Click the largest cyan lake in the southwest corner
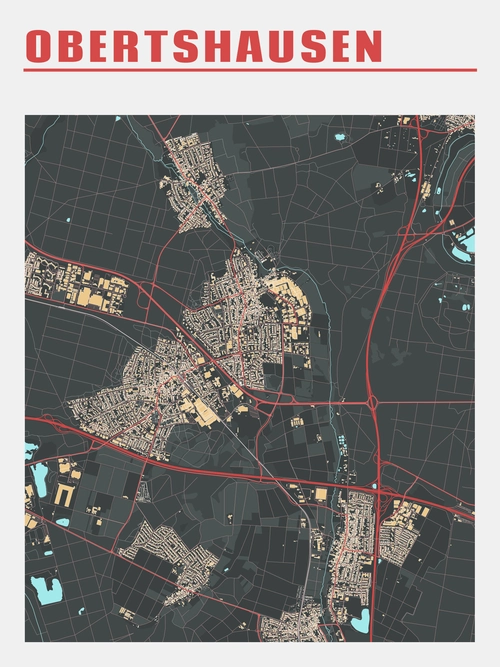500x667 pixels. pos(46,589)
